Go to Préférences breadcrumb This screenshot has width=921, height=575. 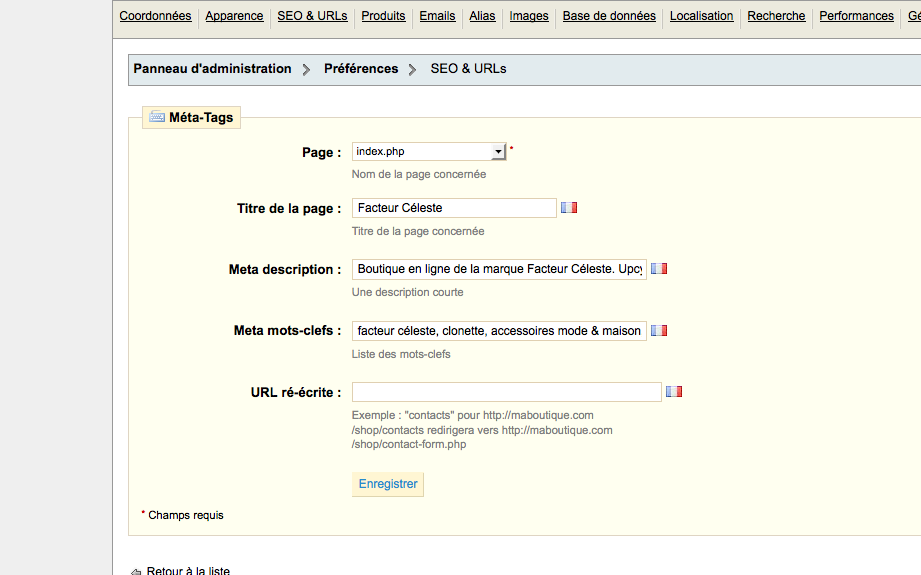(x=361, y=69)
